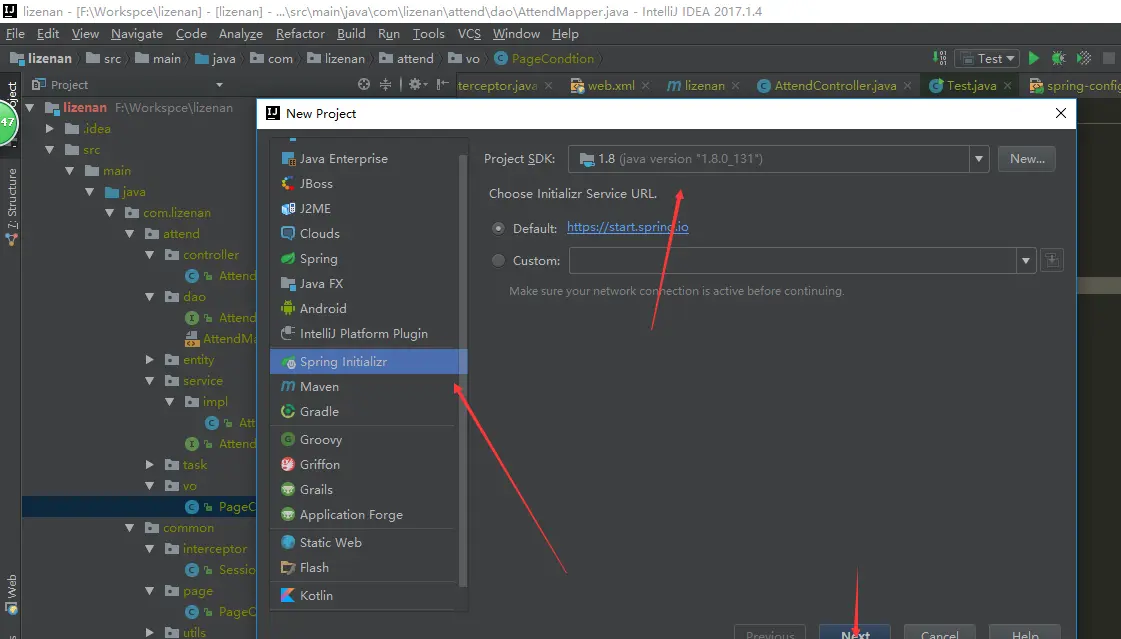Select Android project type

[x=368, y=309]
